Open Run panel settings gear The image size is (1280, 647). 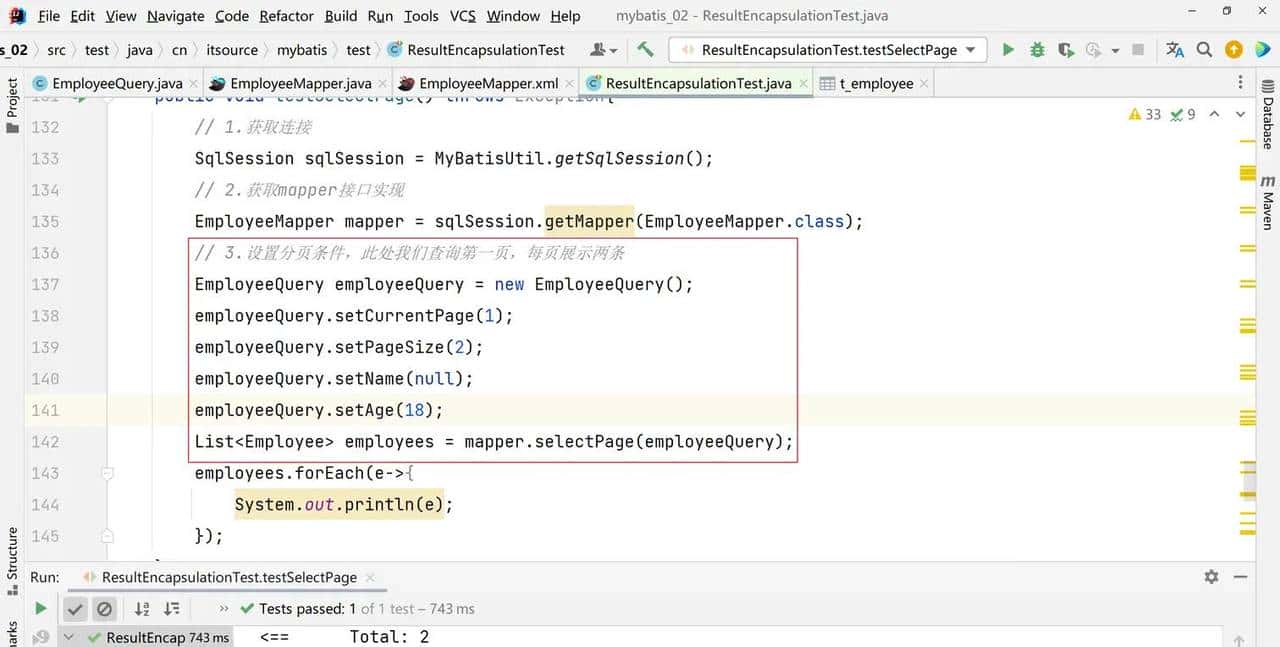(1211, 577)
